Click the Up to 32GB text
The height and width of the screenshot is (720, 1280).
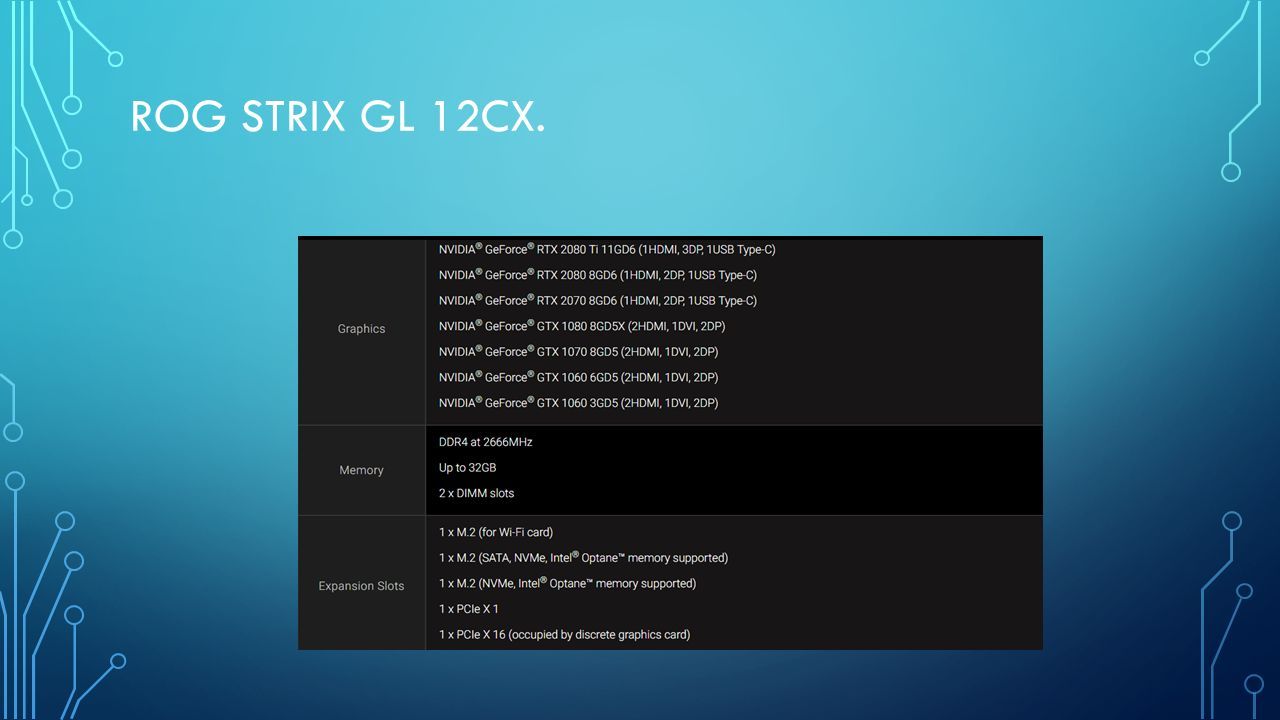pos(467,468)
